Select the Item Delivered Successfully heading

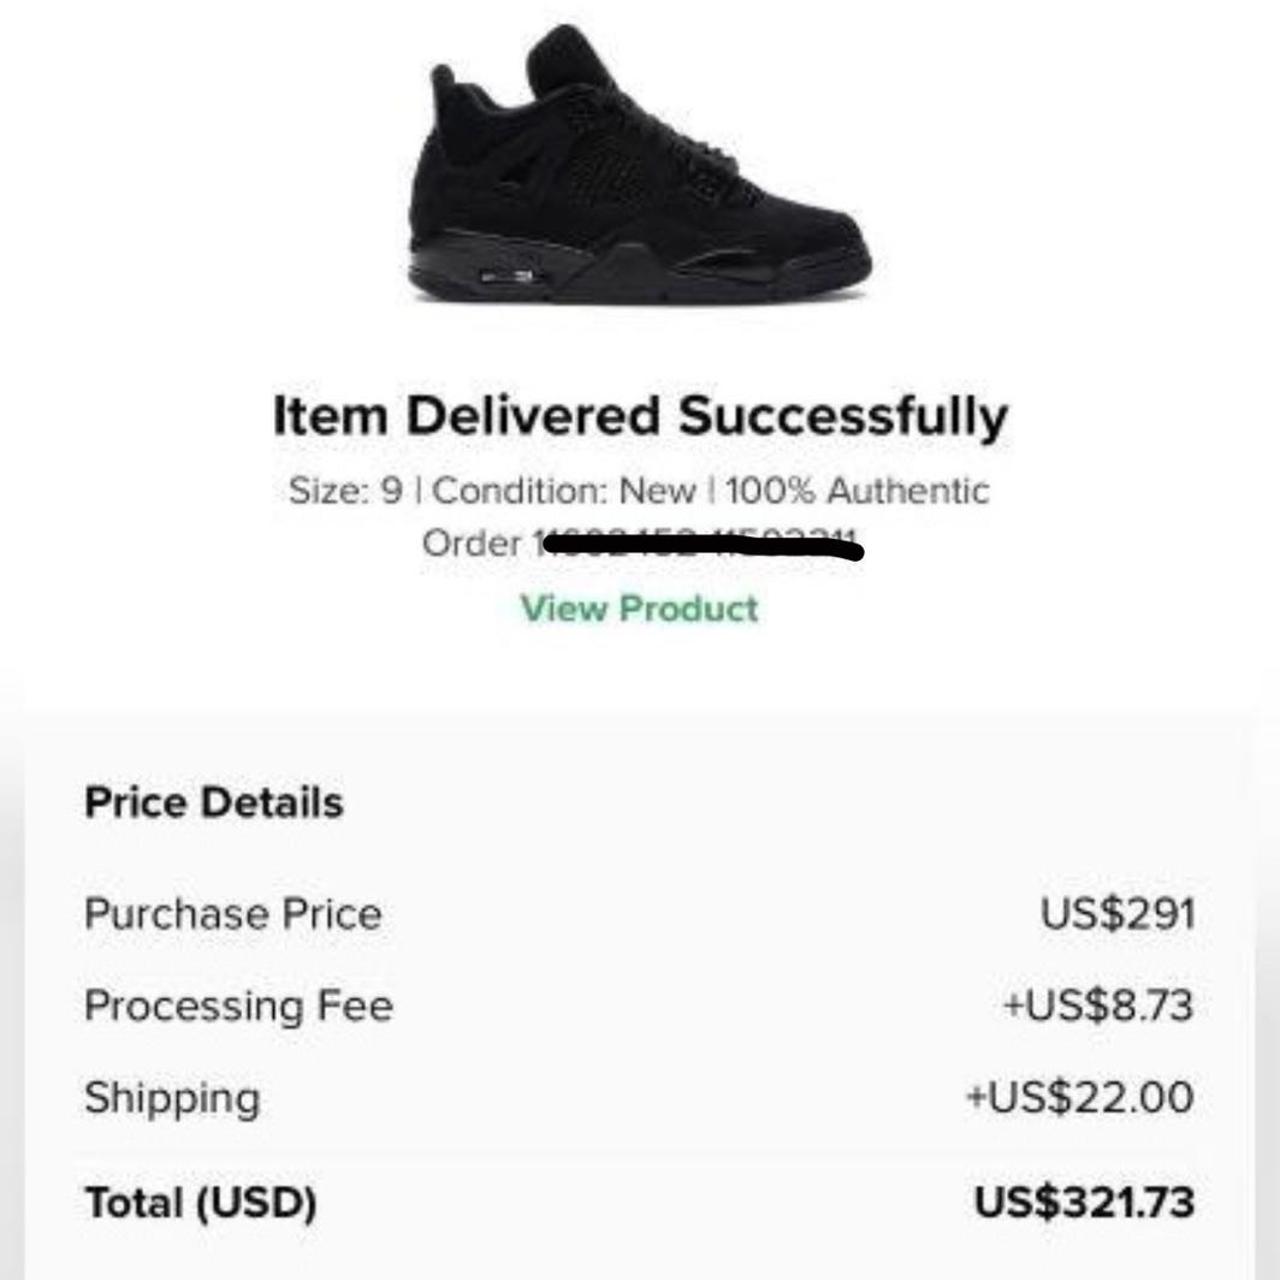point(640,417)
